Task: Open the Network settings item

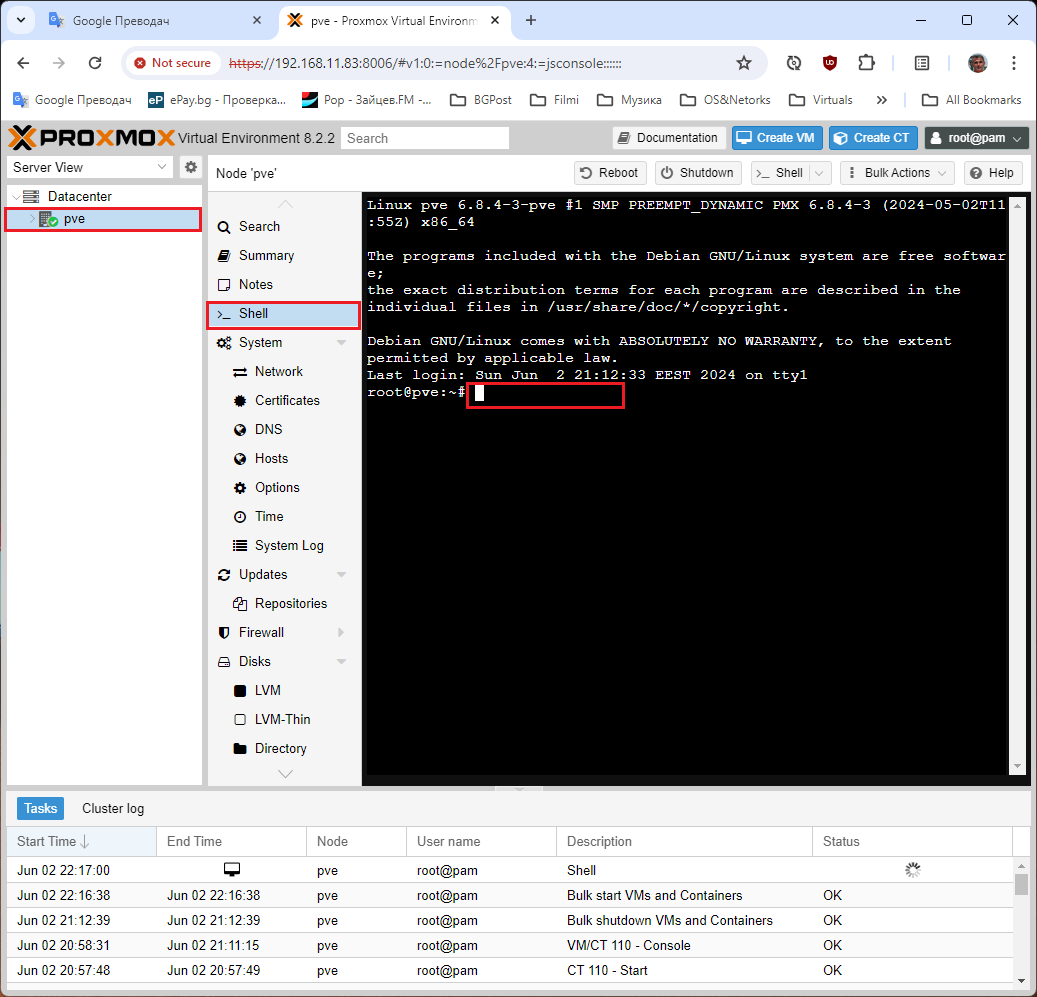Action: click(x=284, y=372)
